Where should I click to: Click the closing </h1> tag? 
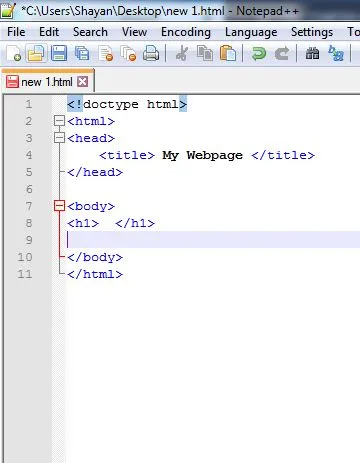[135, 223]
